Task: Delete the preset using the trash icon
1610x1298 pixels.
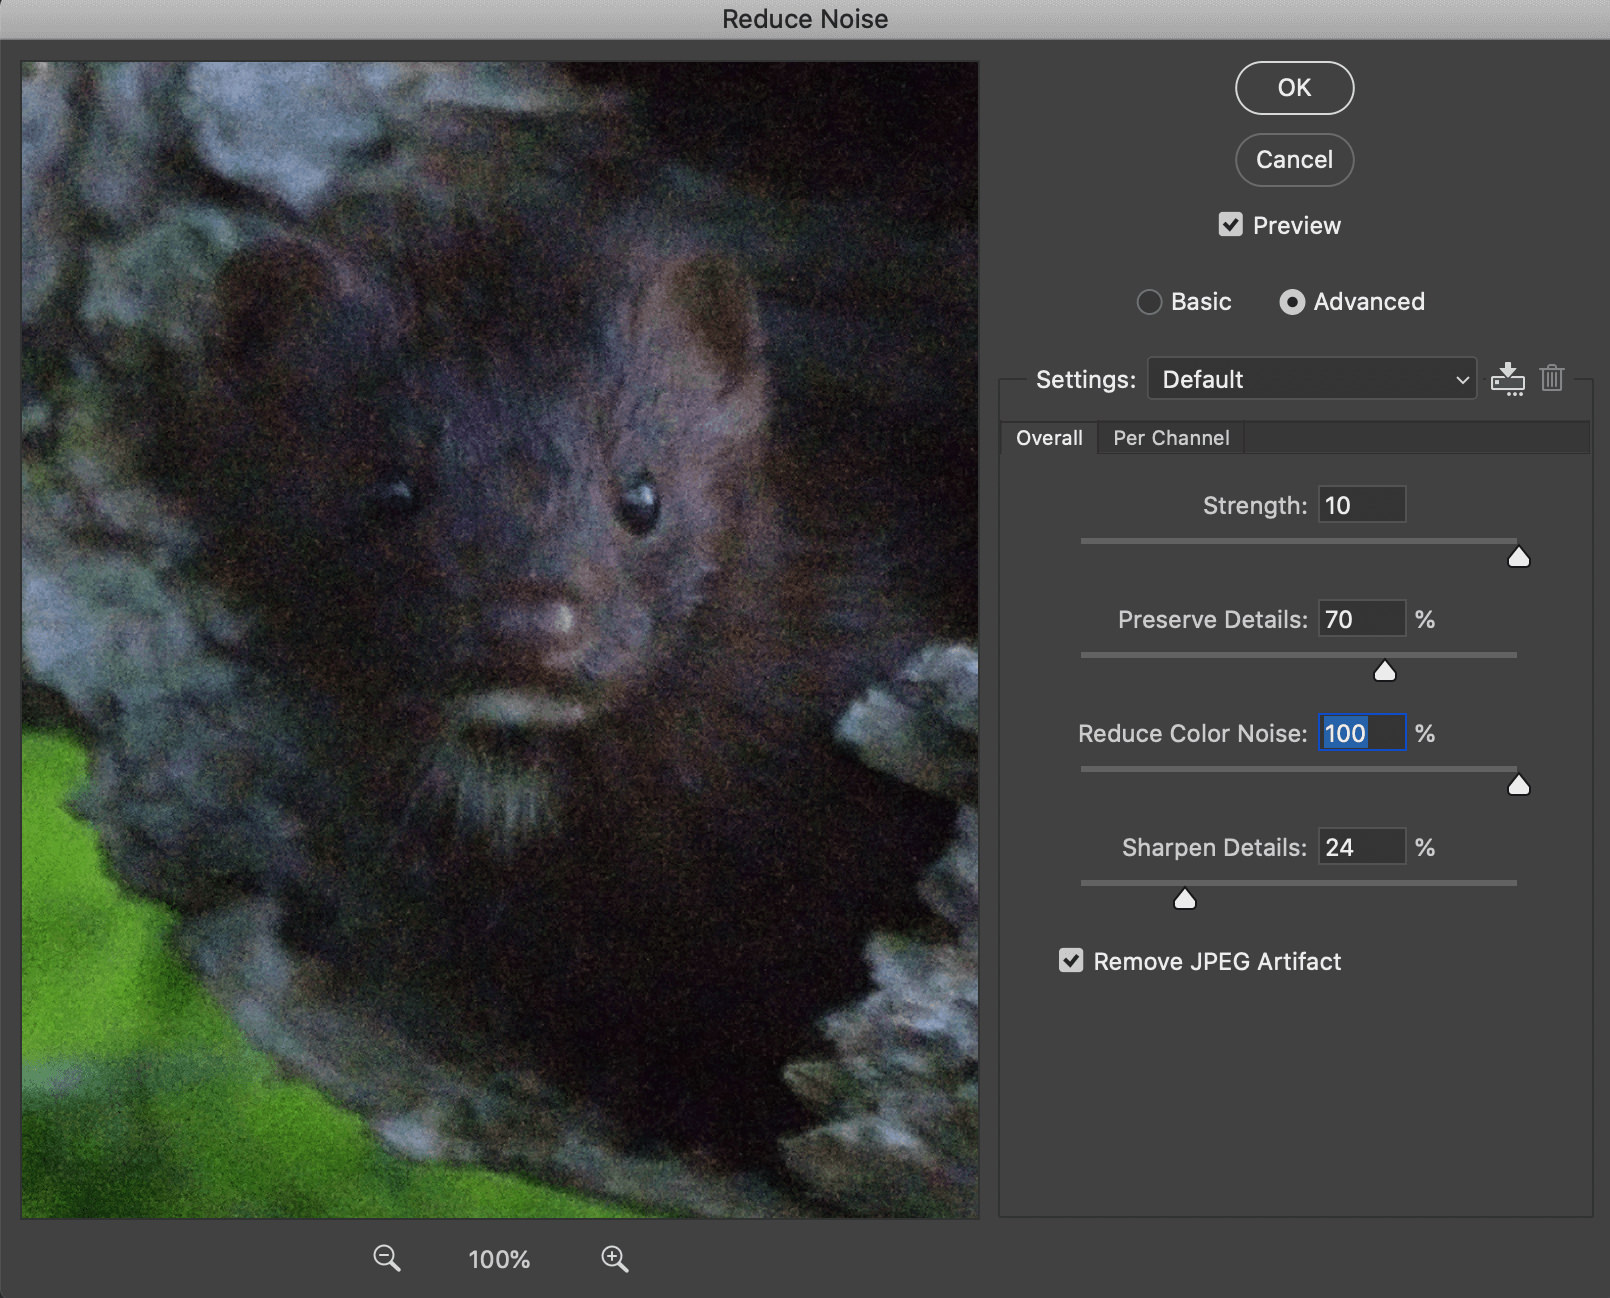Action: [x=1551, y=378]
